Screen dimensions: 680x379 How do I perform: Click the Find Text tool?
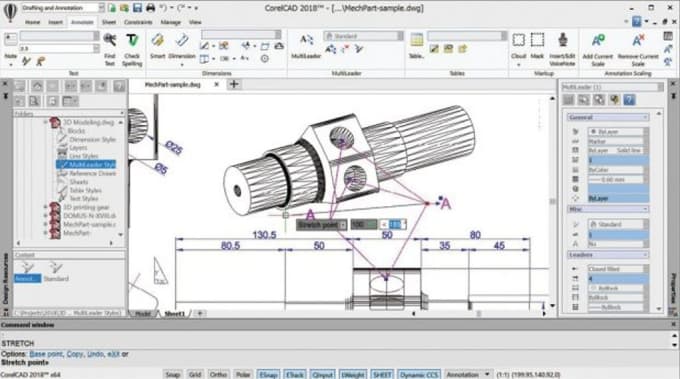pos(110,49)
